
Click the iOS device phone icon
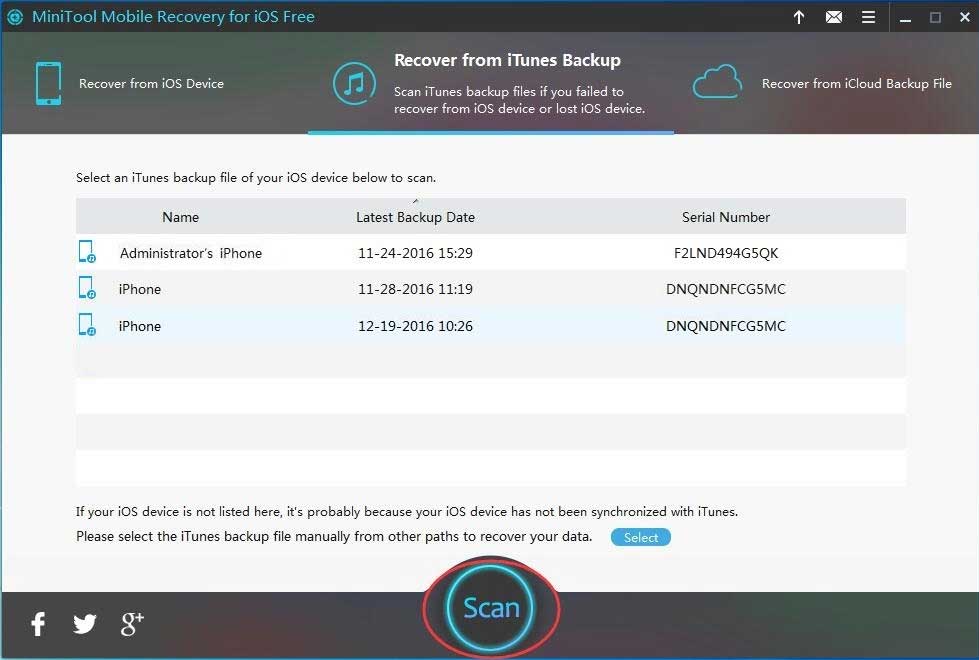49,83
